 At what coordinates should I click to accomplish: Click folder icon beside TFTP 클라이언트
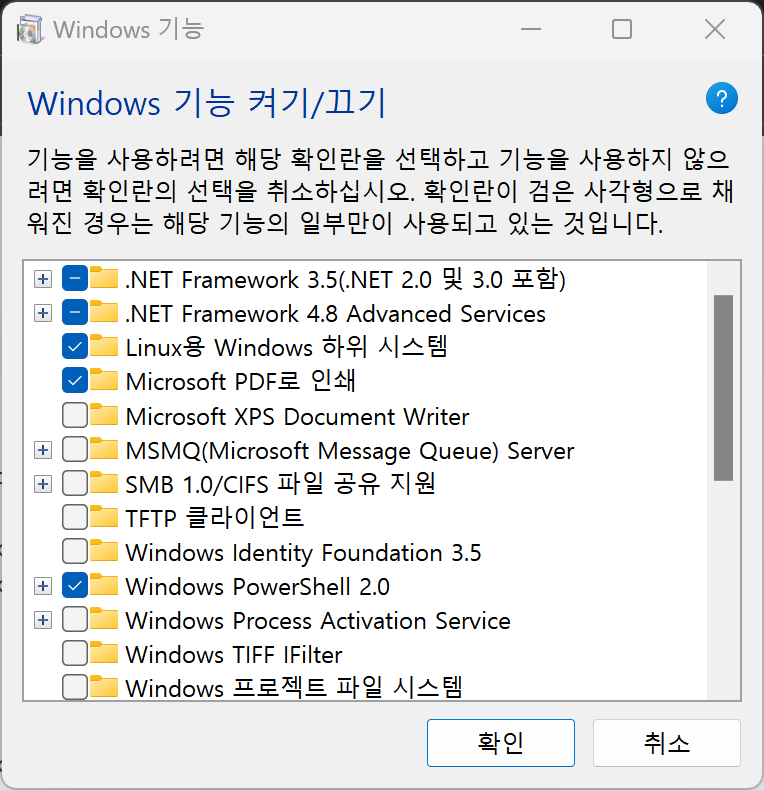(104, 516)
